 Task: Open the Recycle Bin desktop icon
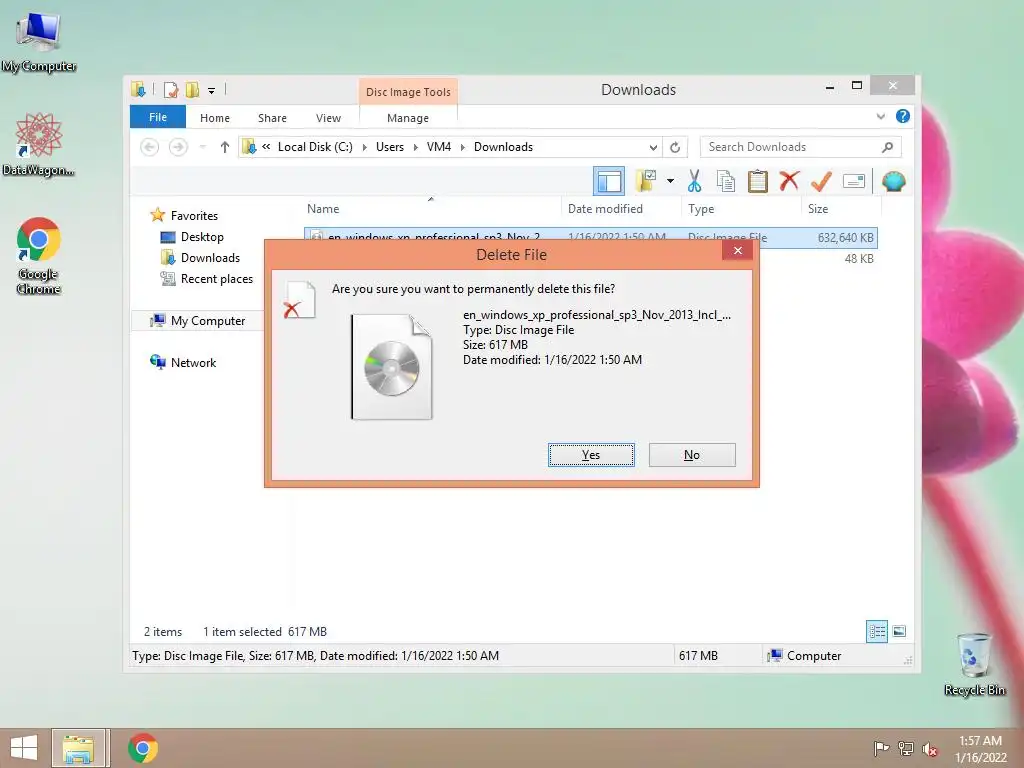974,664
